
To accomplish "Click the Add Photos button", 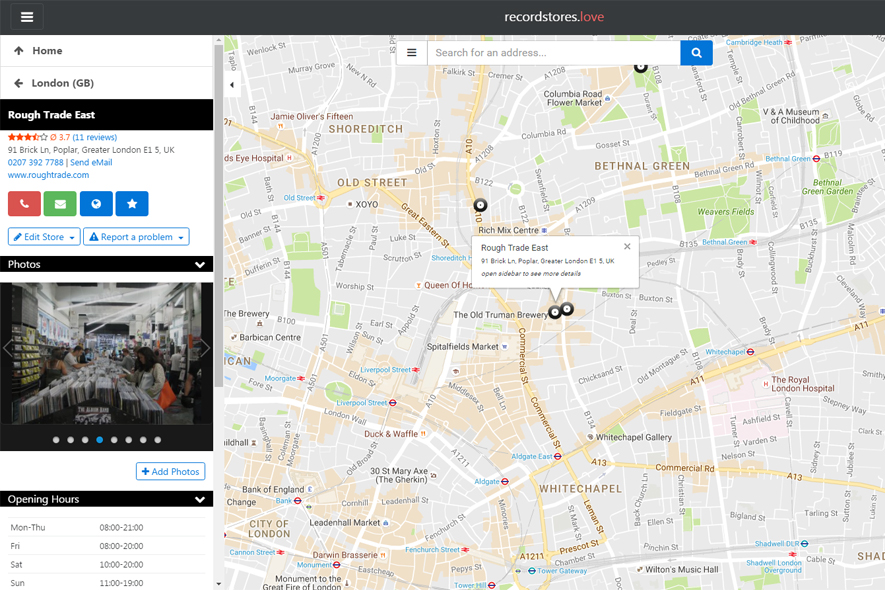I will pos(170,471).
